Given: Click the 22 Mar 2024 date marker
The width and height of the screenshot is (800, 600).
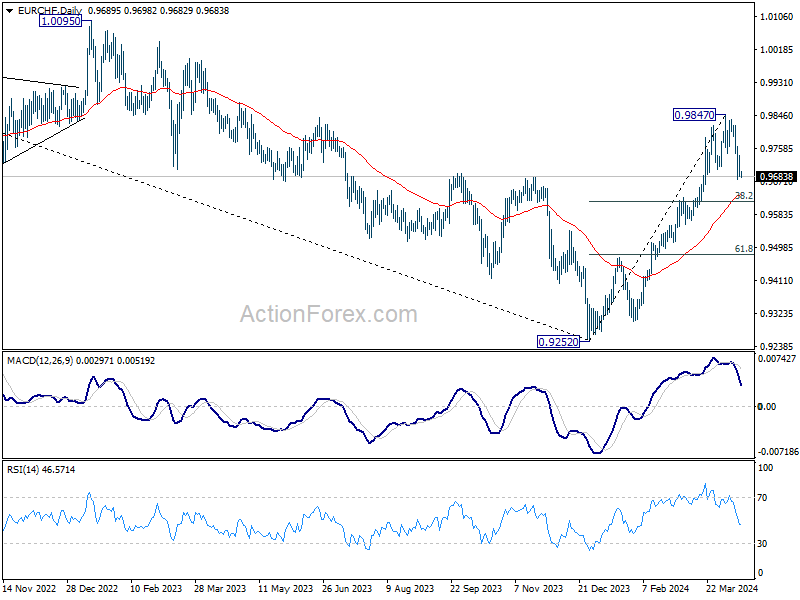Looking at the screenshot, I should coord(732,588).
